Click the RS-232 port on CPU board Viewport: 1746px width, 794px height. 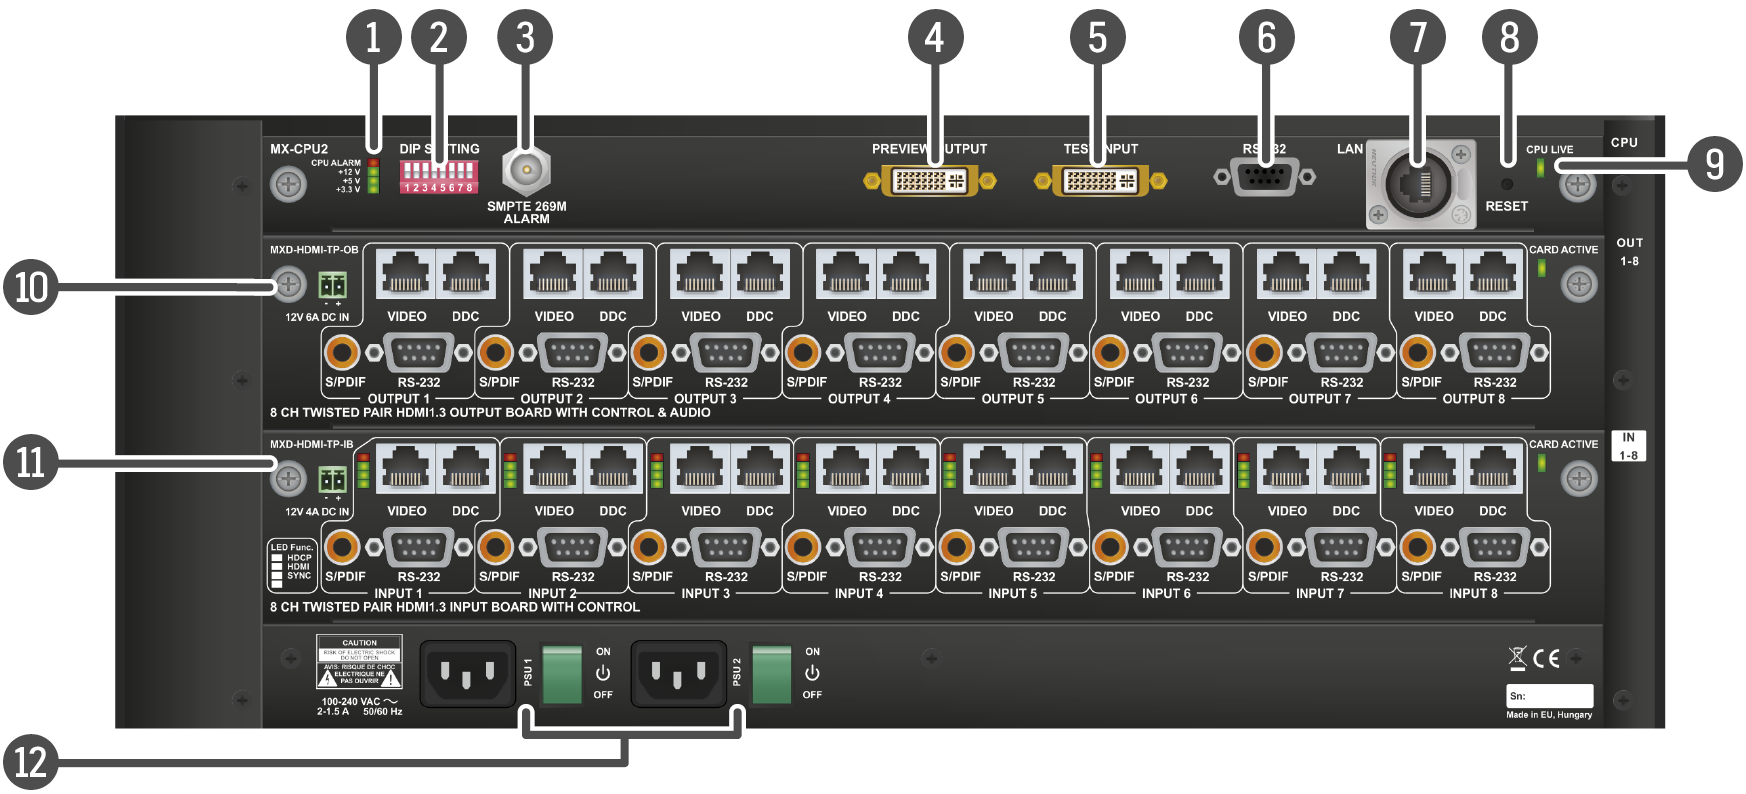tap(1264, 177)
